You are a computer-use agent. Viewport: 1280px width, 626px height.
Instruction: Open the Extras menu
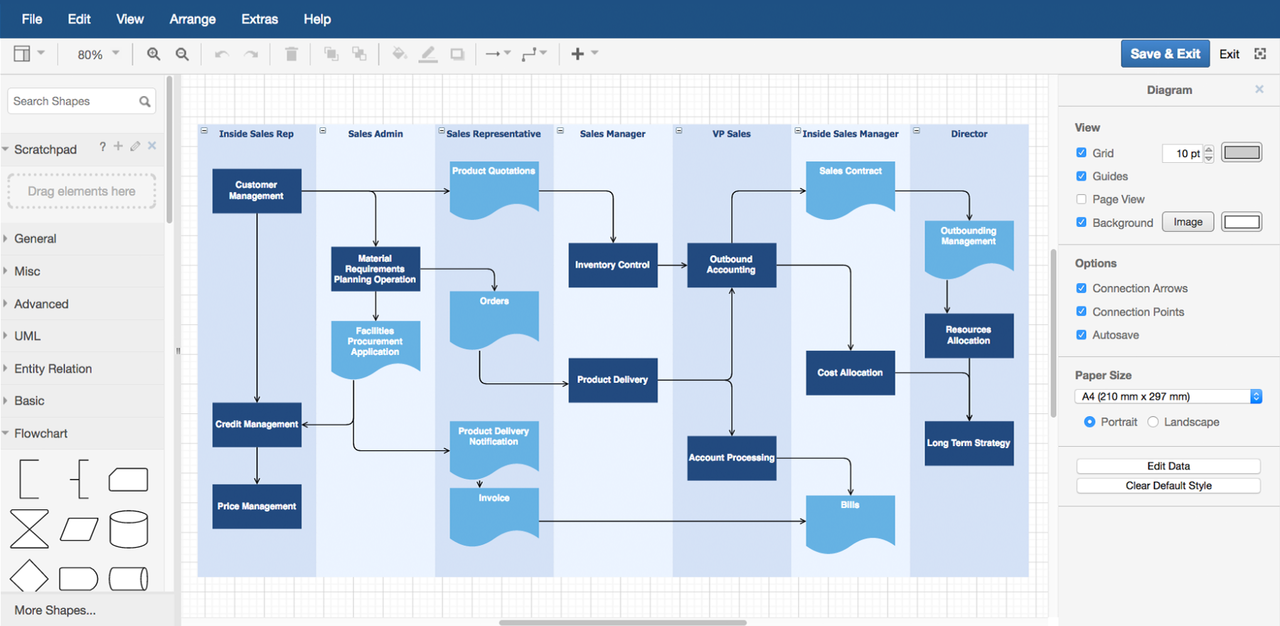point(259,19)
